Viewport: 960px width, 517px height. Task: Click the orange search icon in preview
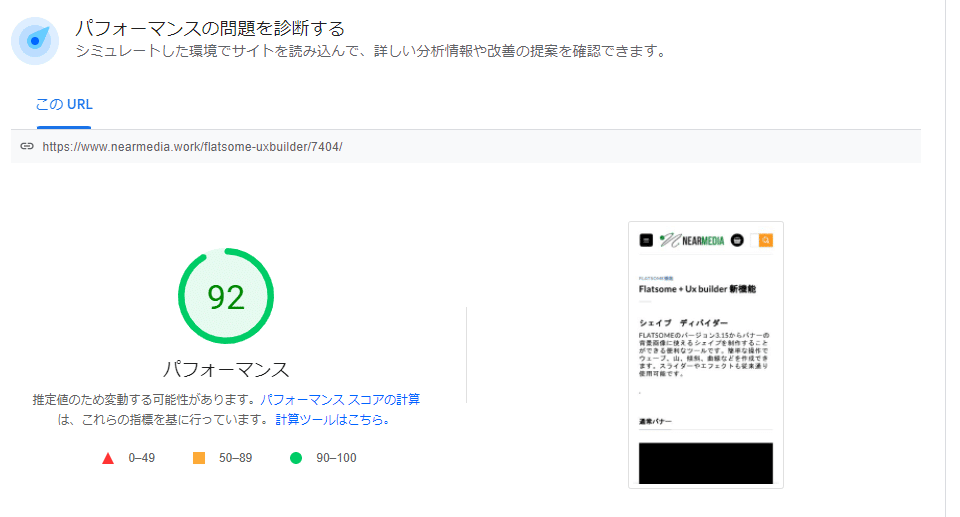pyautogui.click(x=766, y=240)
